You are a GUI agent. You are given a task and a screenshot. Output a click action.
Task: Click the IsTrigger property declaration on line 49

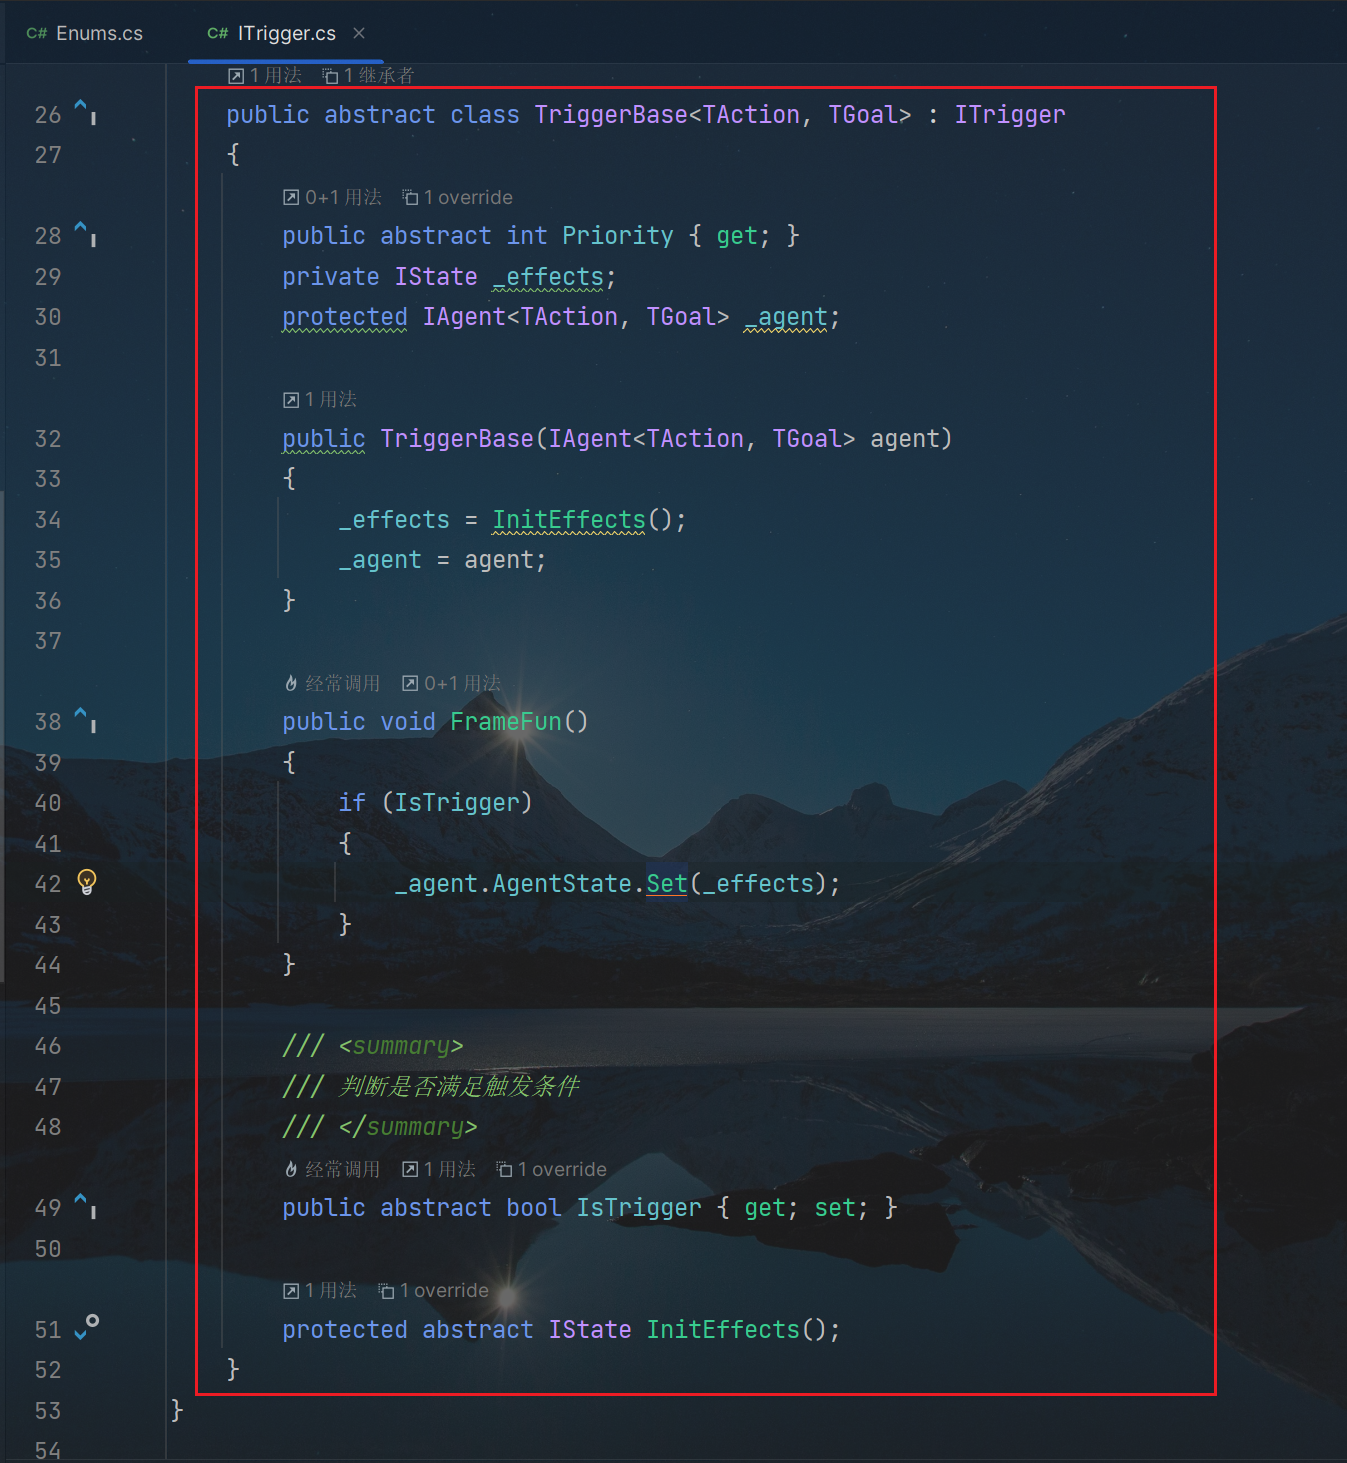[x=639, y=1208]
